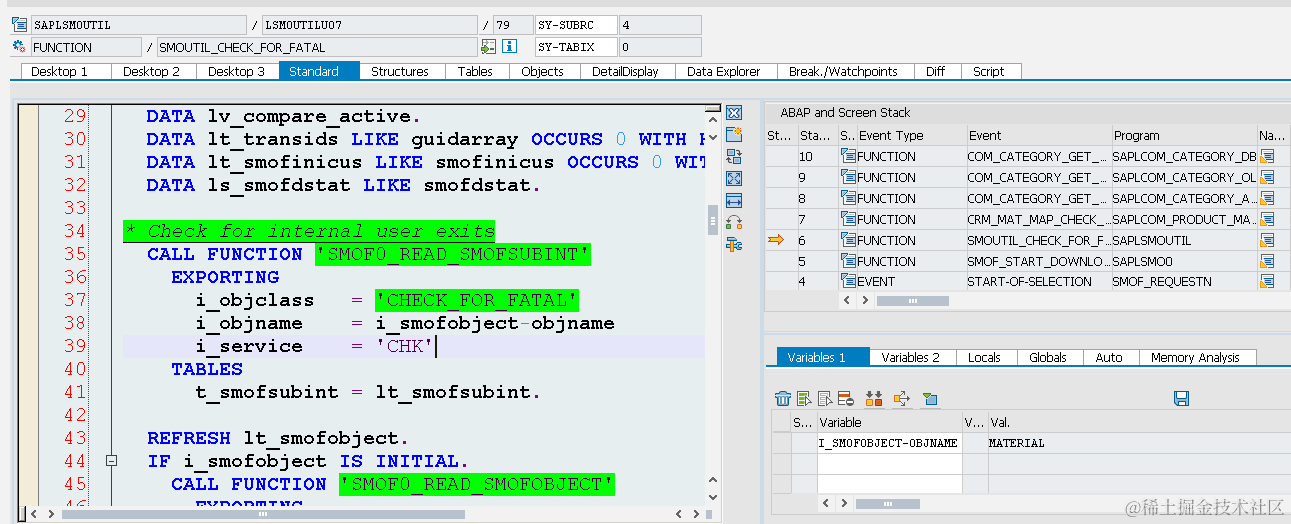The width and height of the screenshot is (1291, 524).
Task: Select SMOF_START_DOWNLO... event in stack
Action: click(x=1037, y=261)
